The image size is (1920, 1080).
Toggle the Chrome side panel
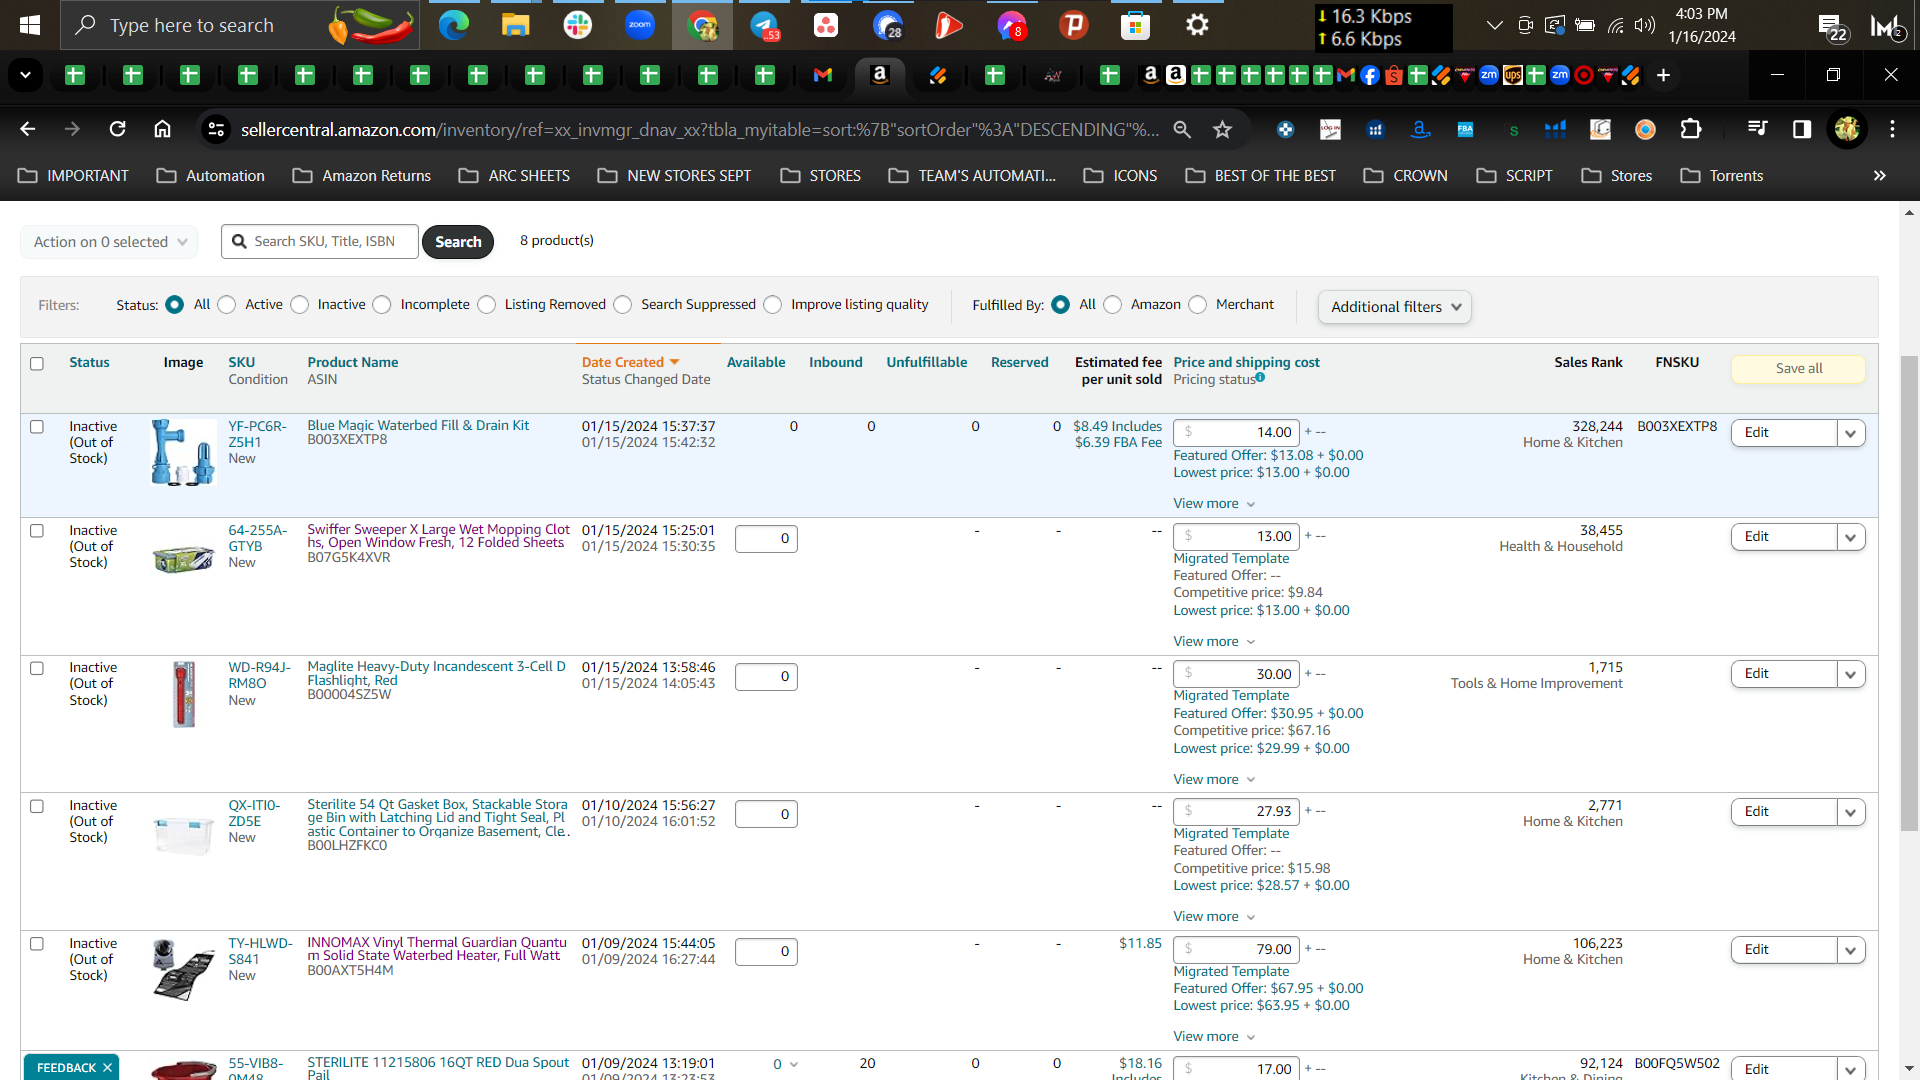1802,129
